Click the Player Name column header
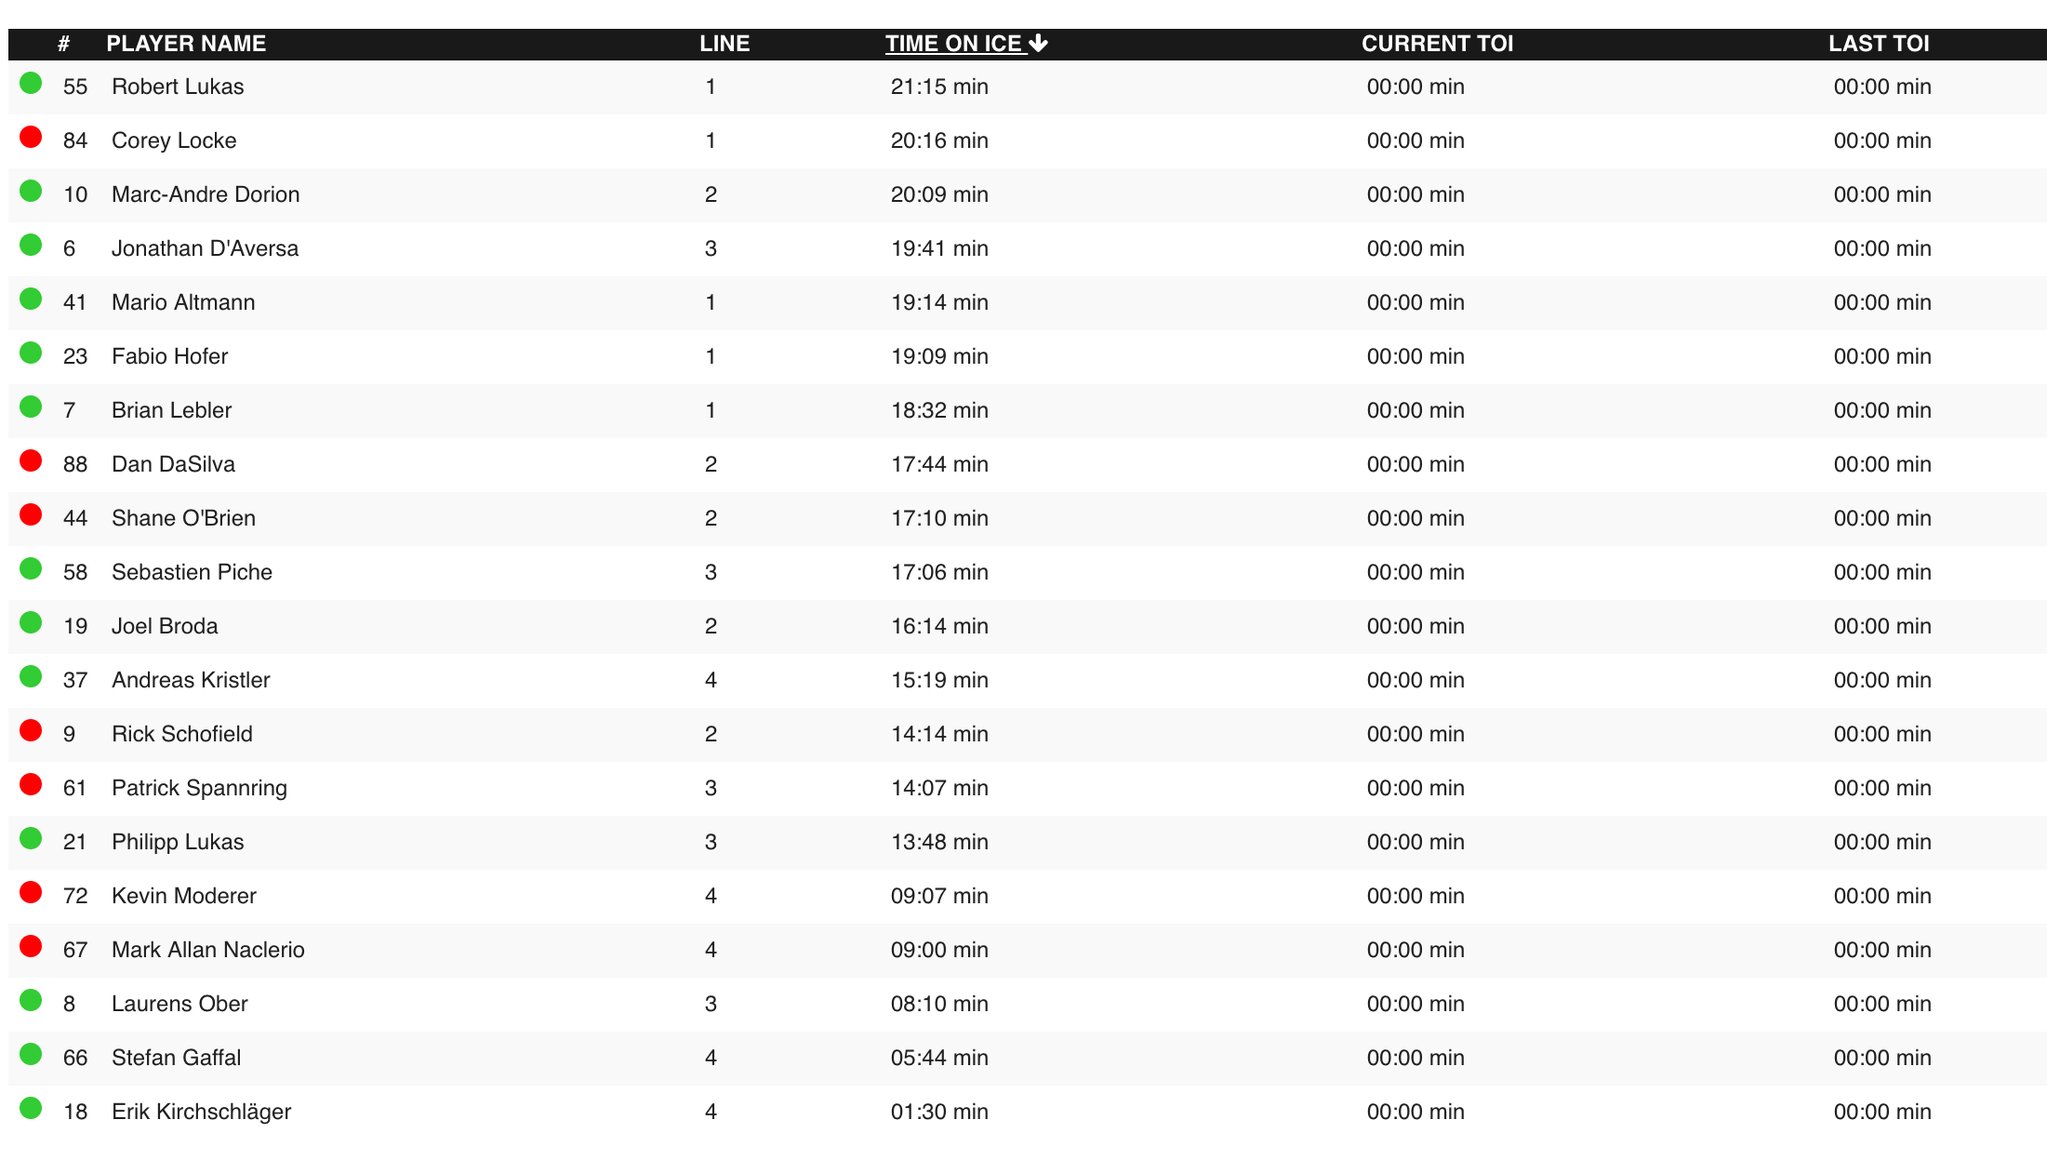The height and width of the screenshot is (1160, 2047). click(x=186, y=43)
